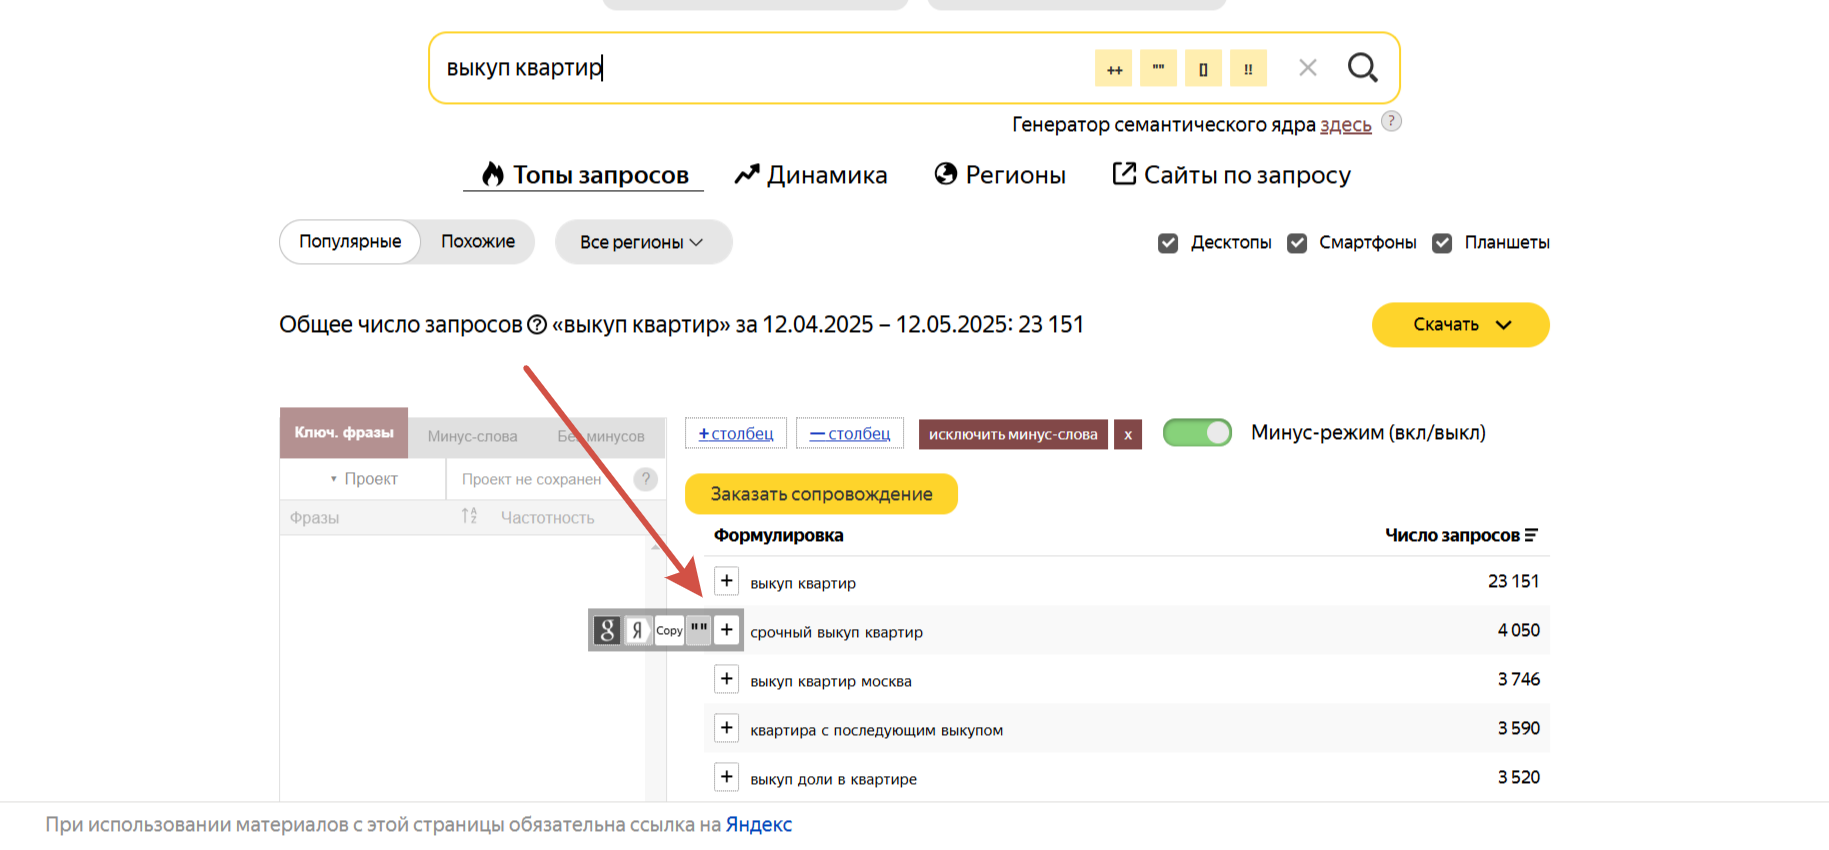Click the help icon near 'Проект не сохранен'
This screenshot has width=1829, height=850.
[x=646, y=479]
